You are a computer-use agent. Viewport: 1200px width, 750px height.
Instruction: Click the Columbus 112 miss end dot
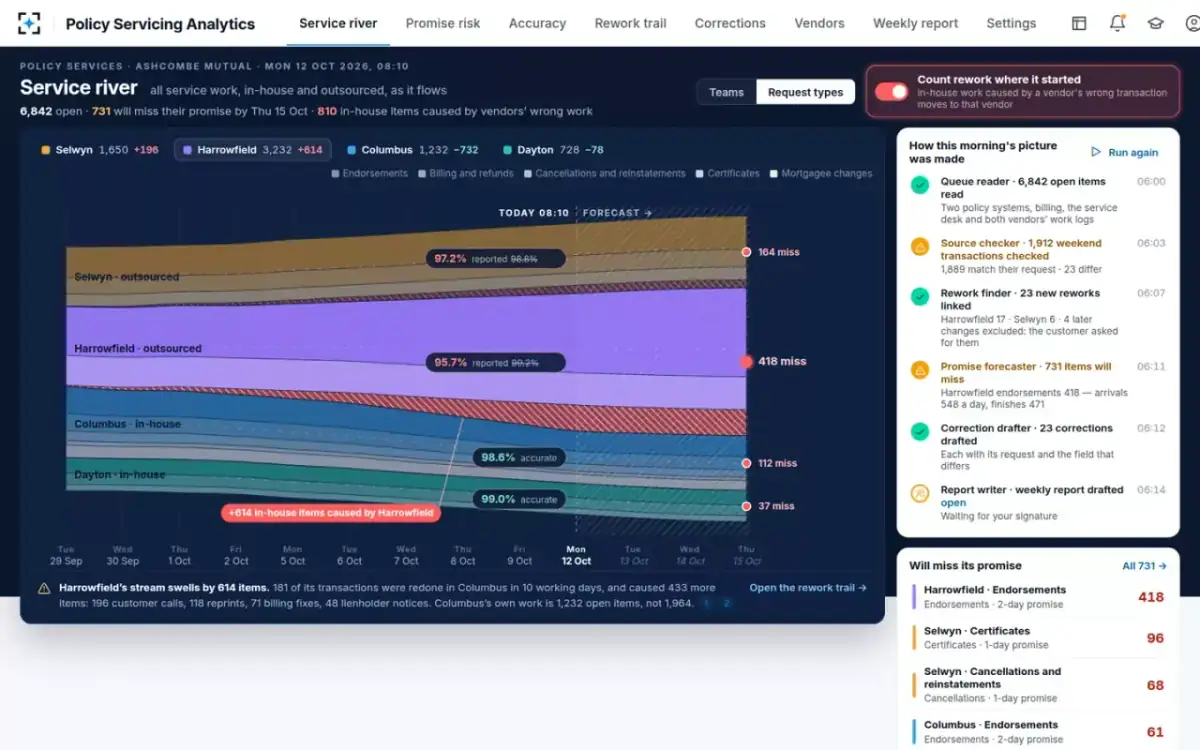(x=746, y=463)
